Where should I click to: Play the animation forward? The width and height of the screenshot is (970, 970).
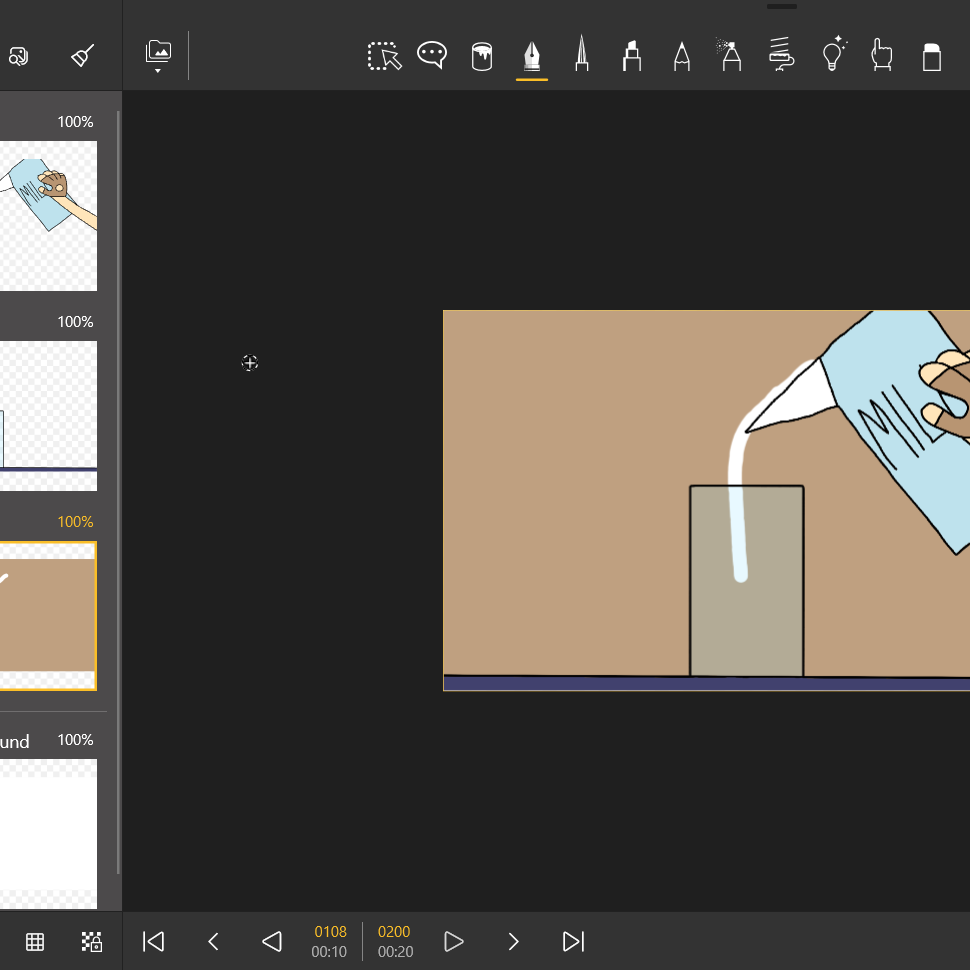tap(454, 941)
